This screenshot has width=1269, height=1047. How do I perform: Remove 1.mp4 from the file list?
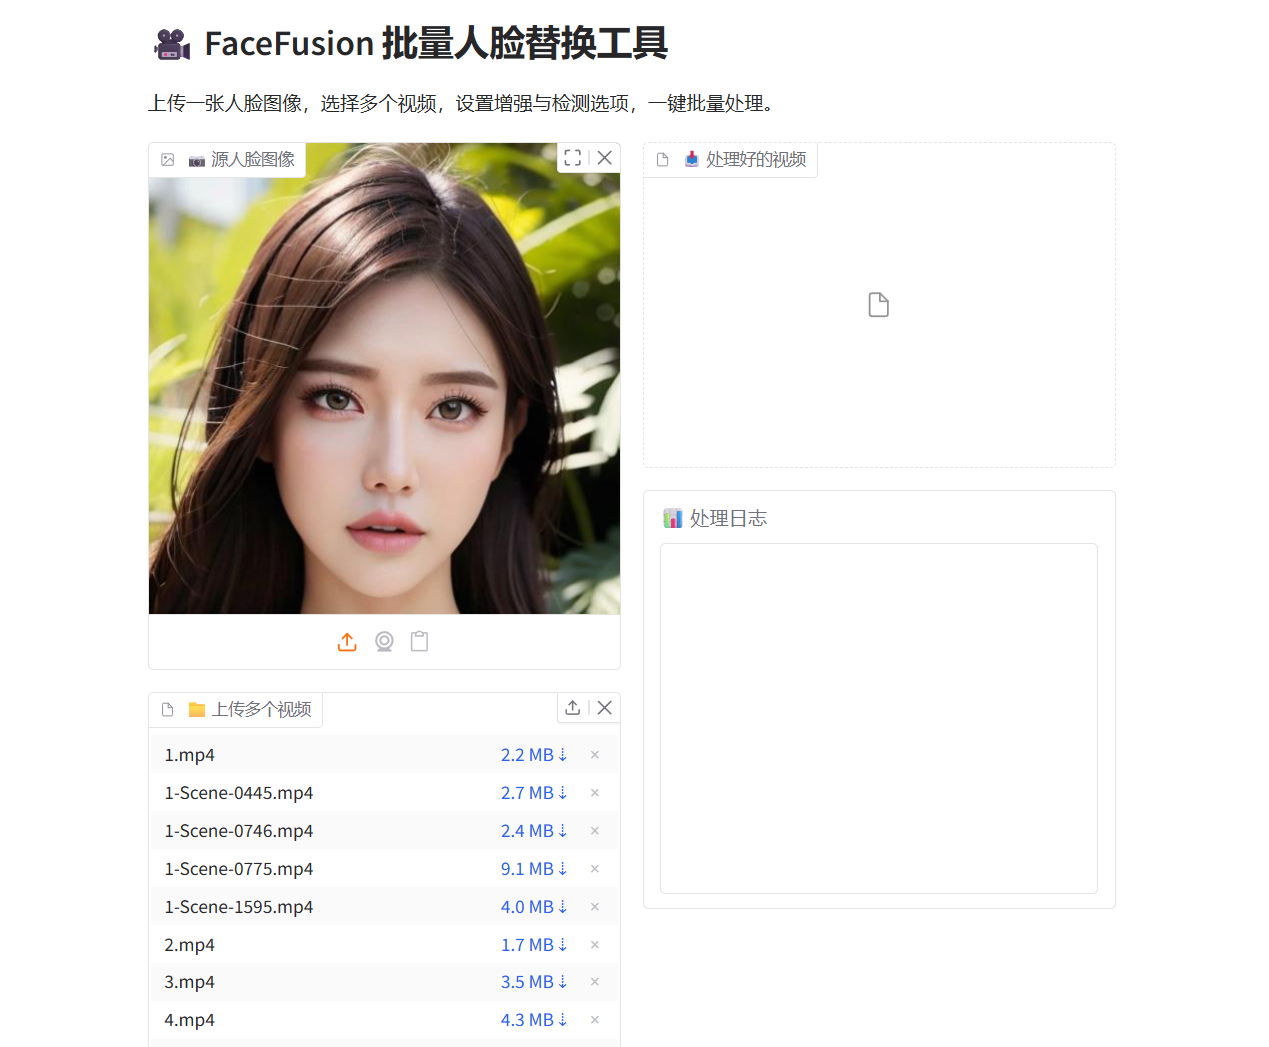[x=595, y=755]
